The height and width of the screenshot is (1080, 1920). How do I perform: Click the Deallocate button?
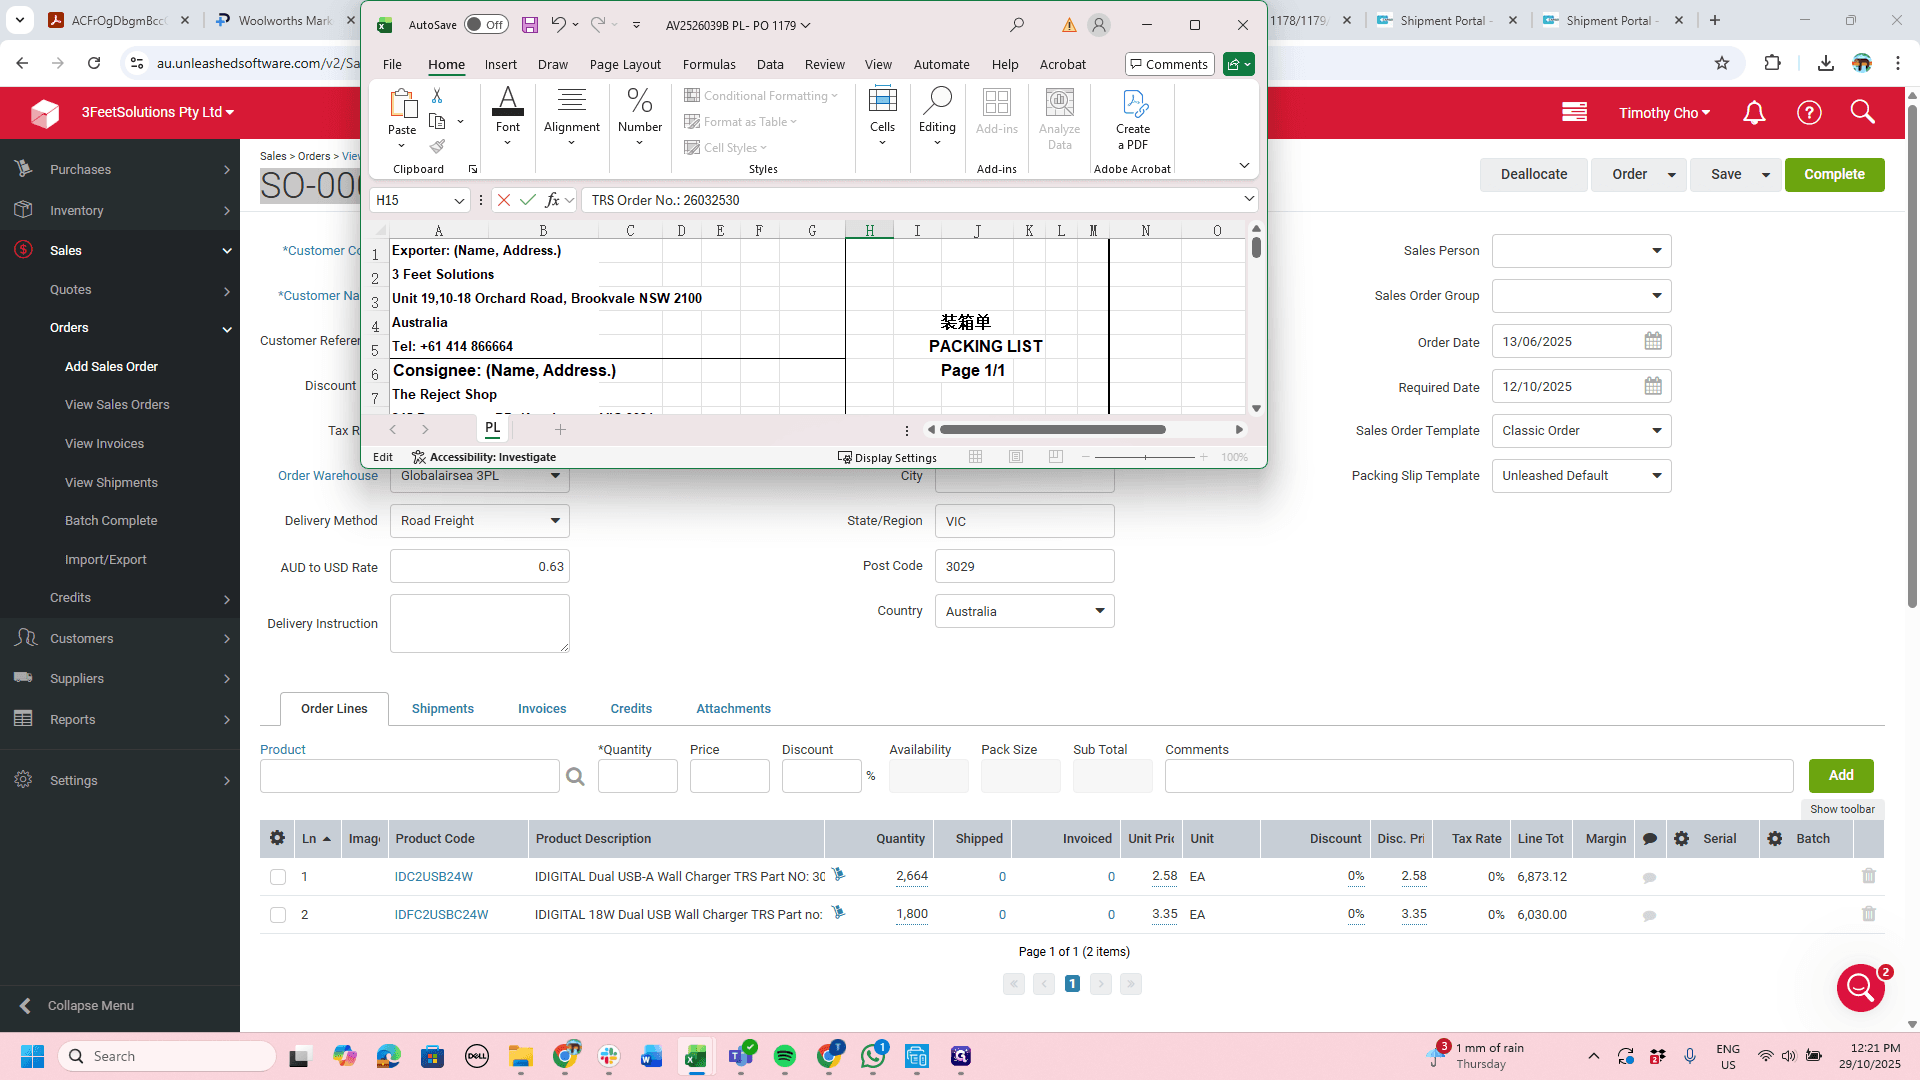point(1534,174)
